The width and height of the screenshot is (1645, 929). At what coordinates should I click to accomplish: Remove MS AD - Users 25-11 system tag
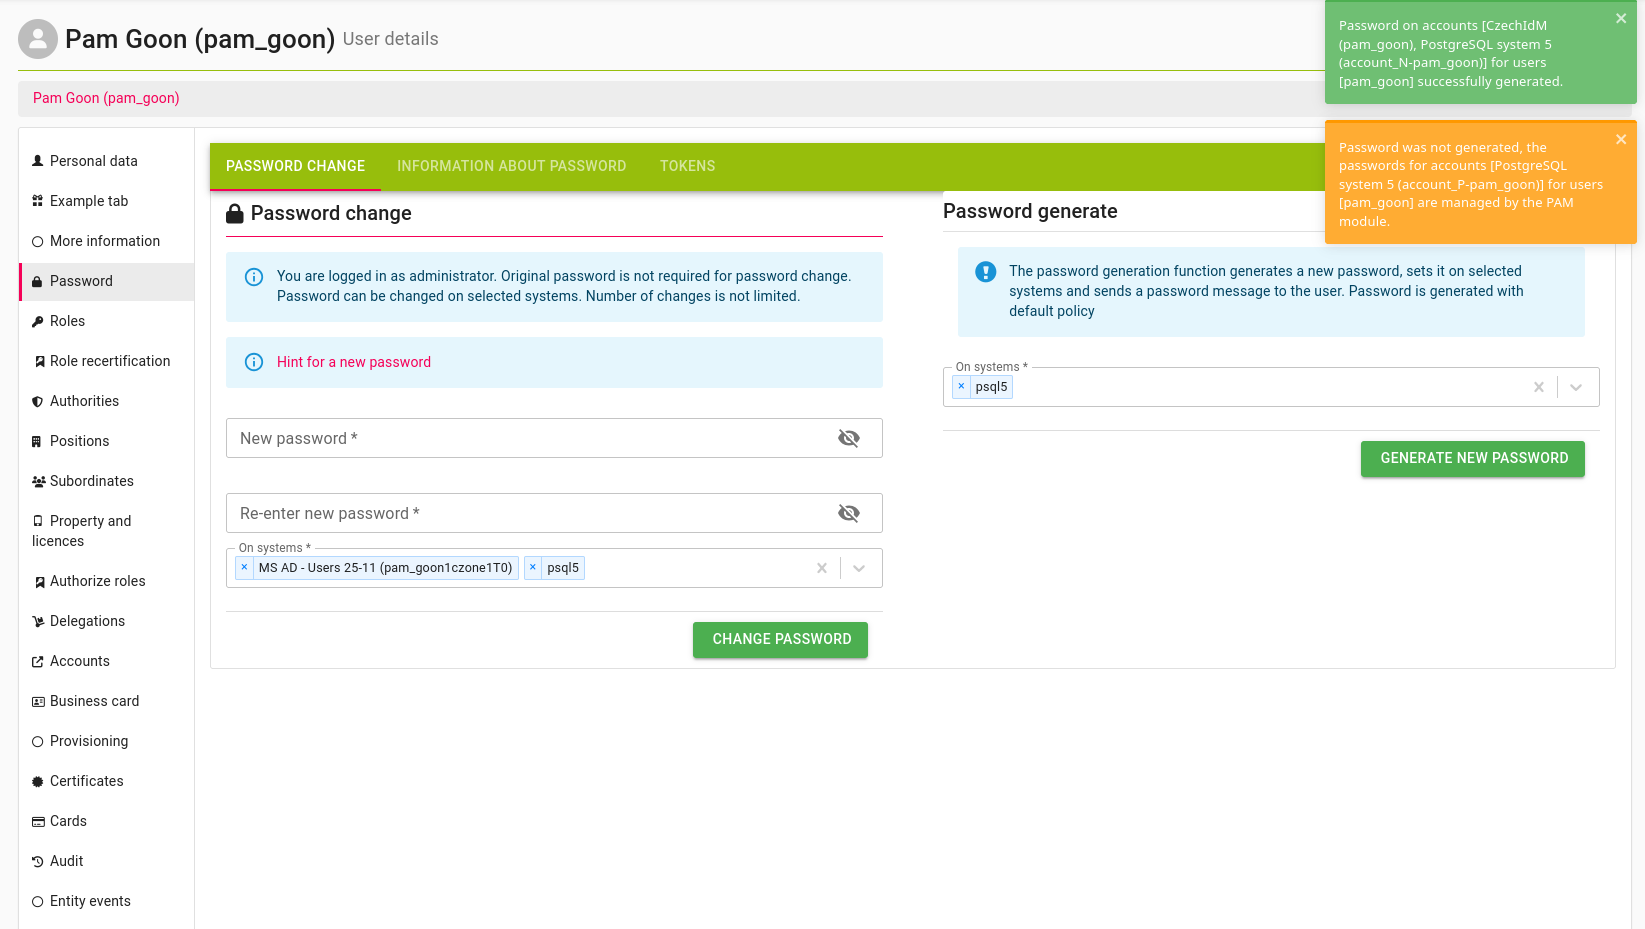click(x=244, y=568)
